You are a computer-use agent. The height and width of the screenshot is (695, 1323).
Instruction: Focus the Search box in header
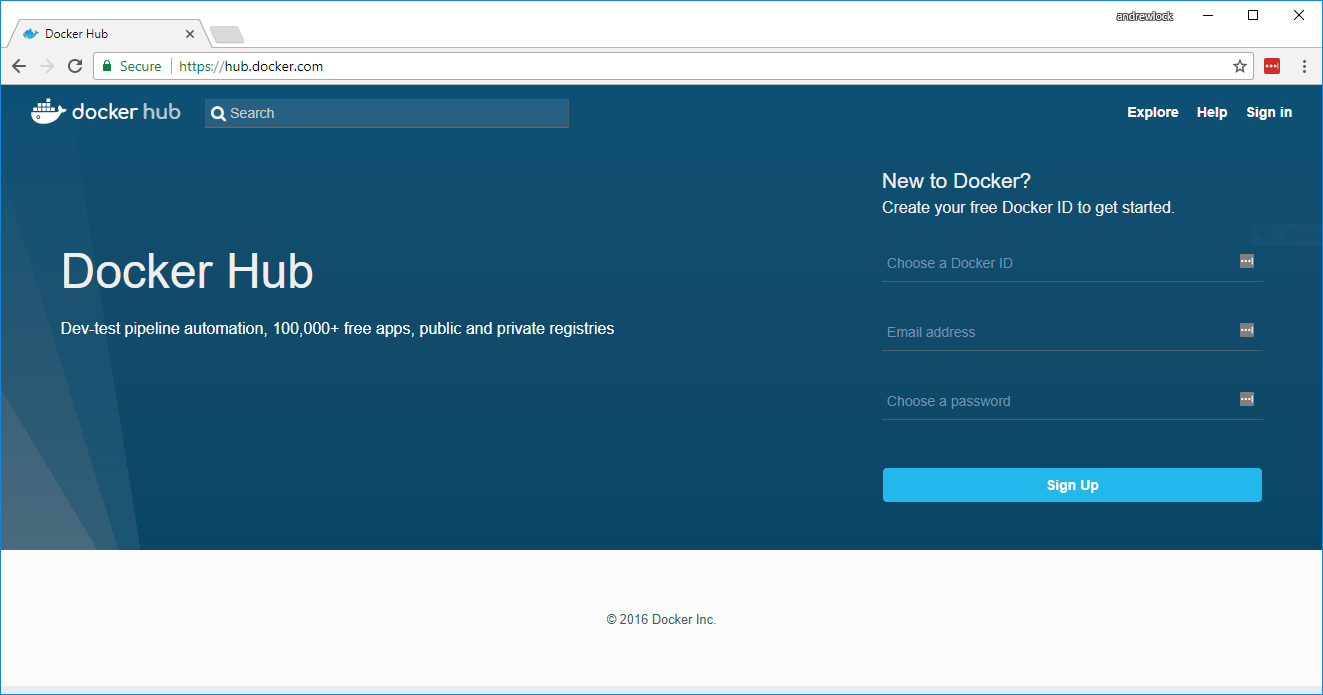387,113
